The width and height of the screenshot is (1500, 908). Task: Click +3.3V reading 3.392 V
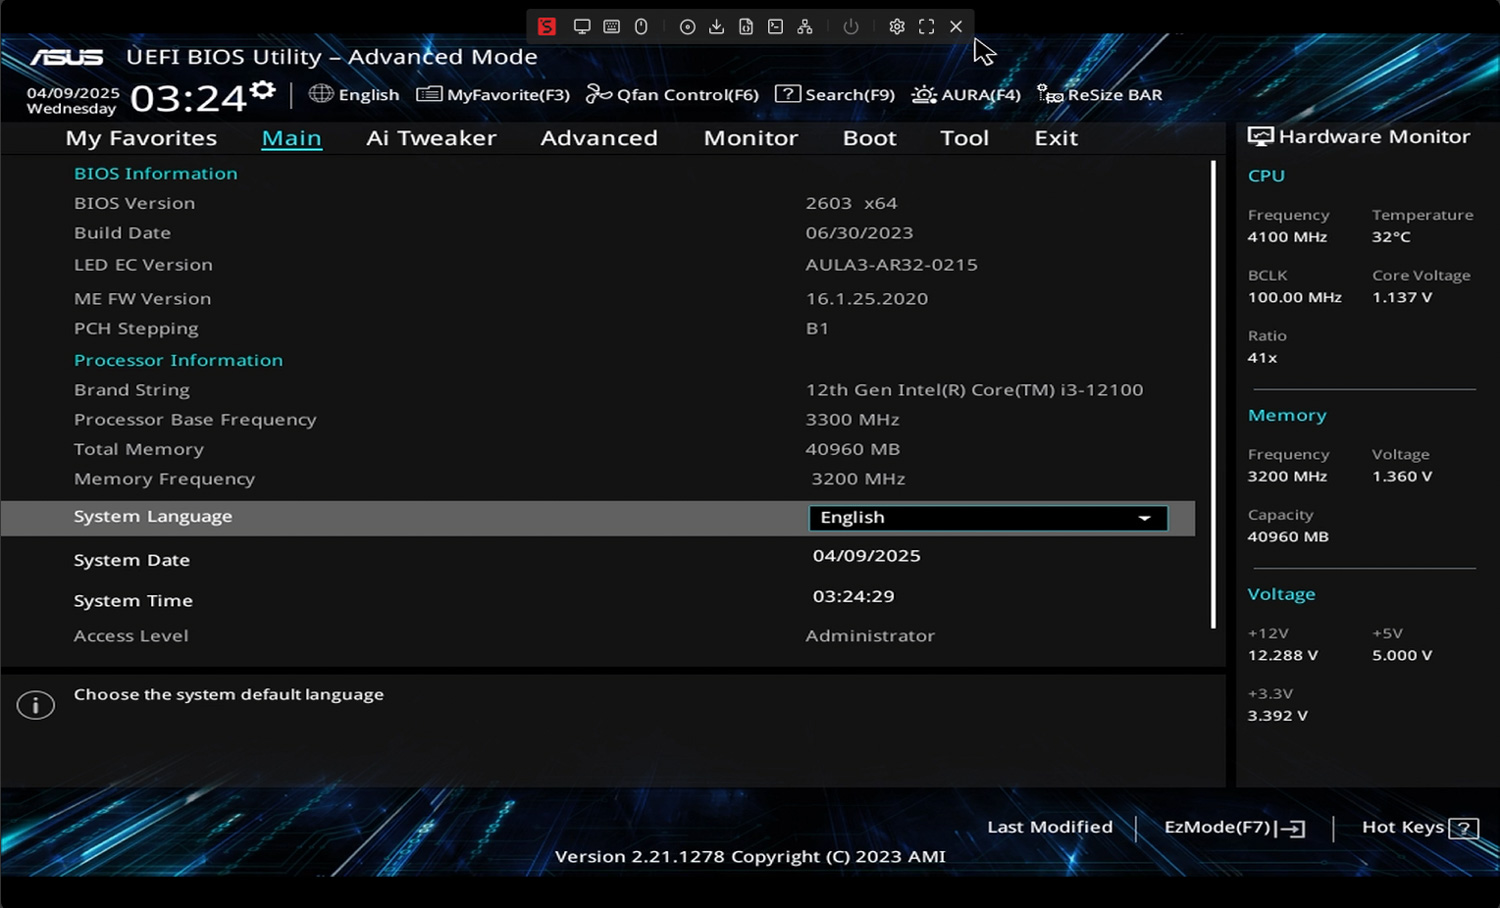1277,715
